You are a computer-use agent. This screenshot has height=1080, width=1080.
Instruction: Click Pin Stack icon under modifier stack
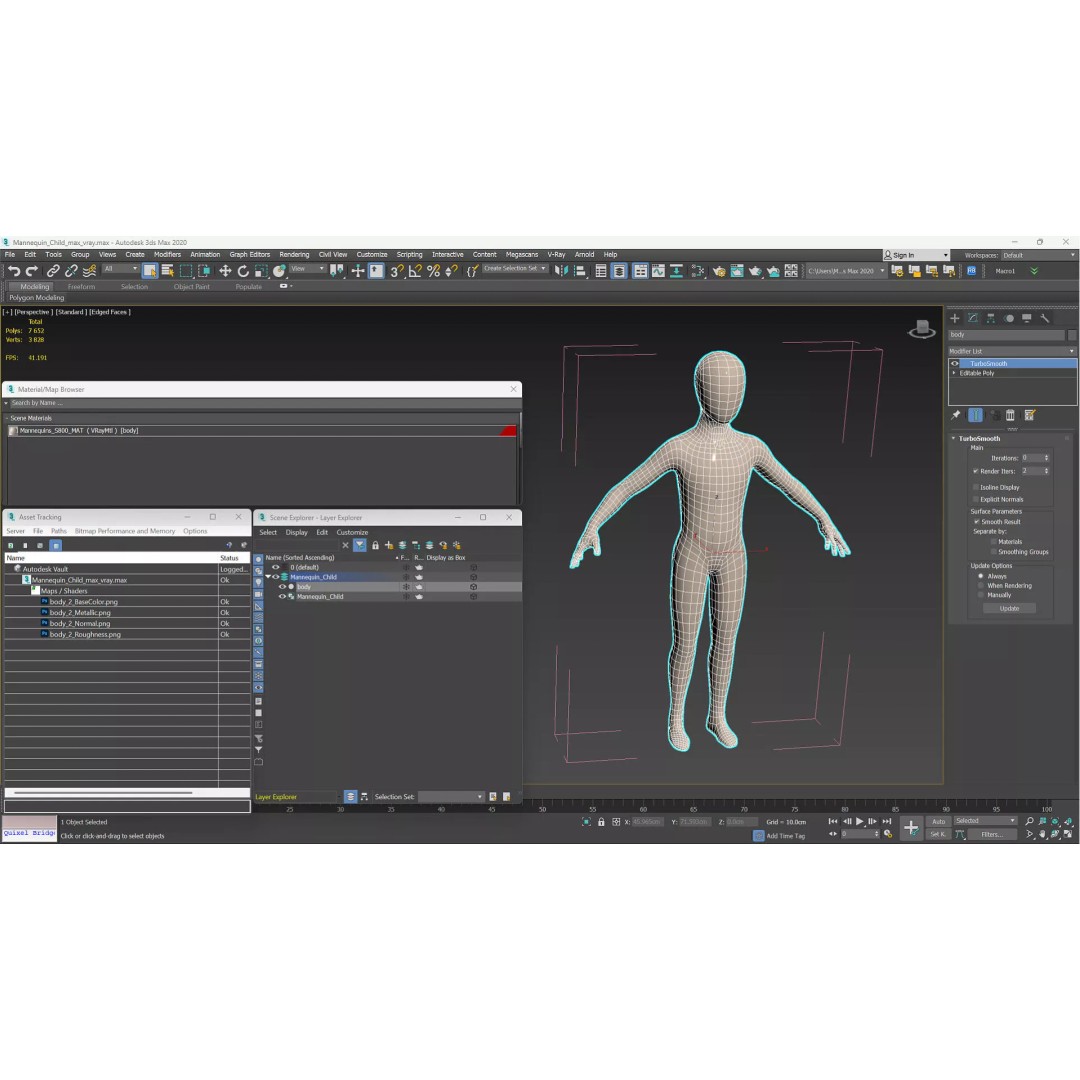(955, 415)
